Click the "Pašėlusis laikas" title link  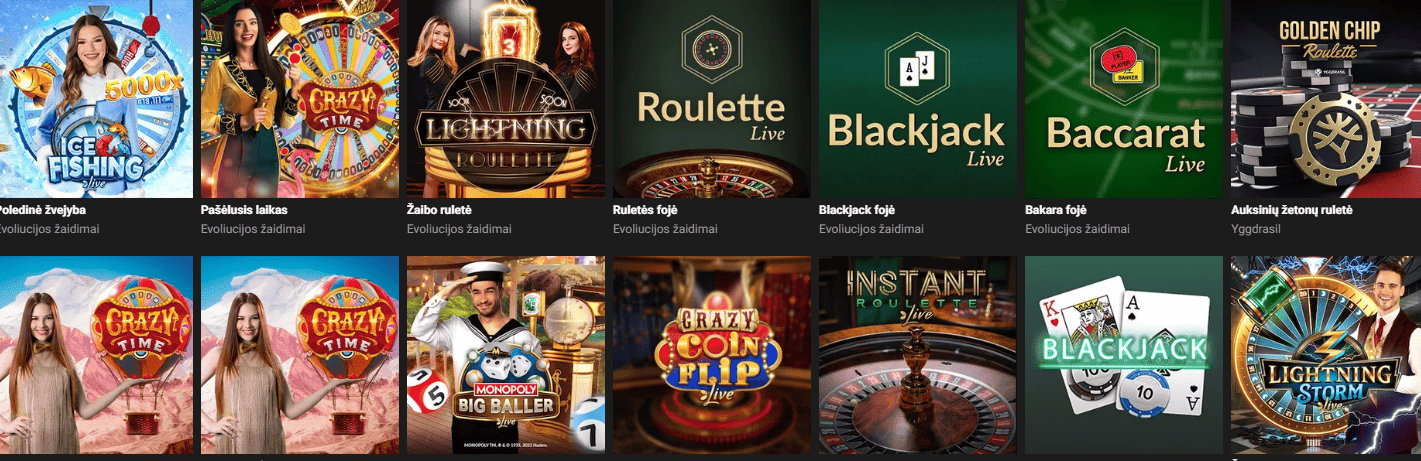244,211
